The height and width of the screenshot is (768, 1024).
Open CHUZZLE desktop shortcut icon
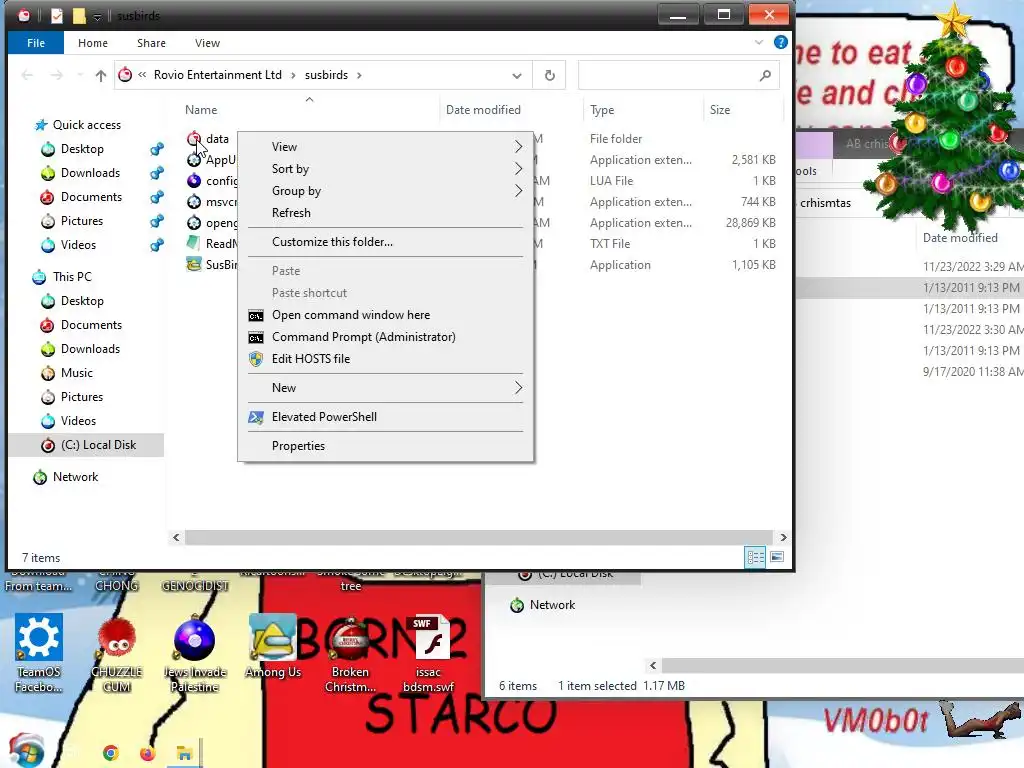tap(117, 653)
